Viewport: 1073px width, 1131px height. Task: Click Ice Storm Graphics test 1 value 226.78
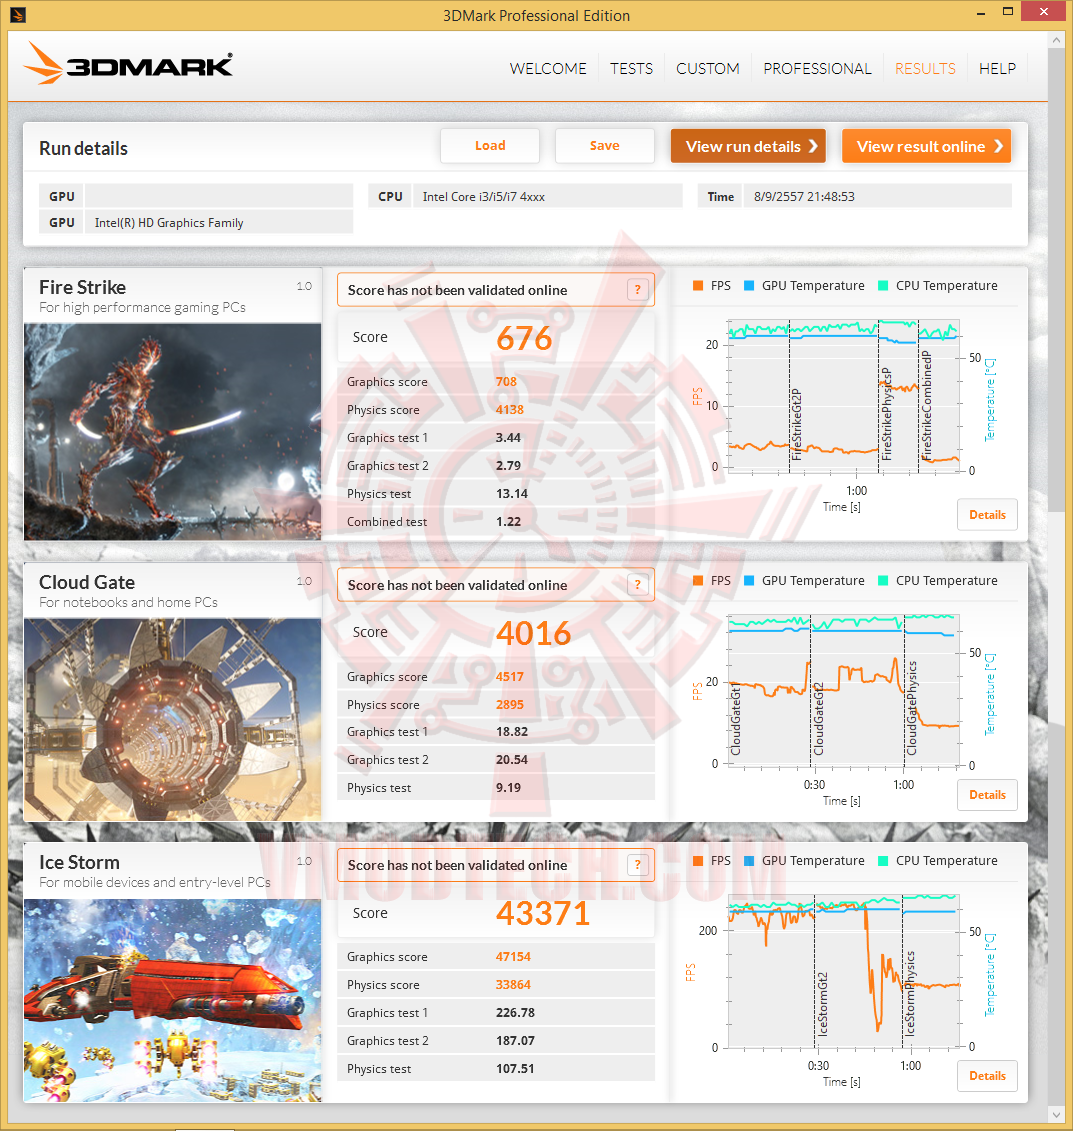(x=516, y=1013)
